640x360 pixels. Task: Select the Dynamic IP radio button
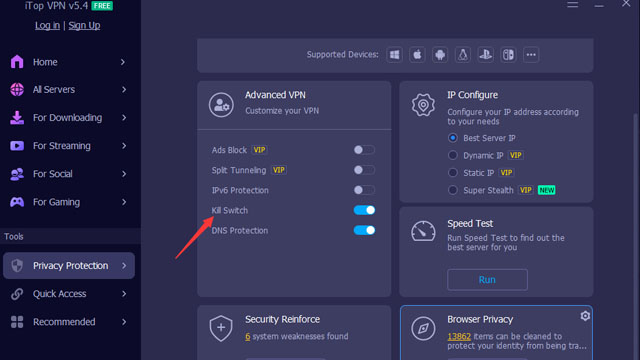[453, 155]
